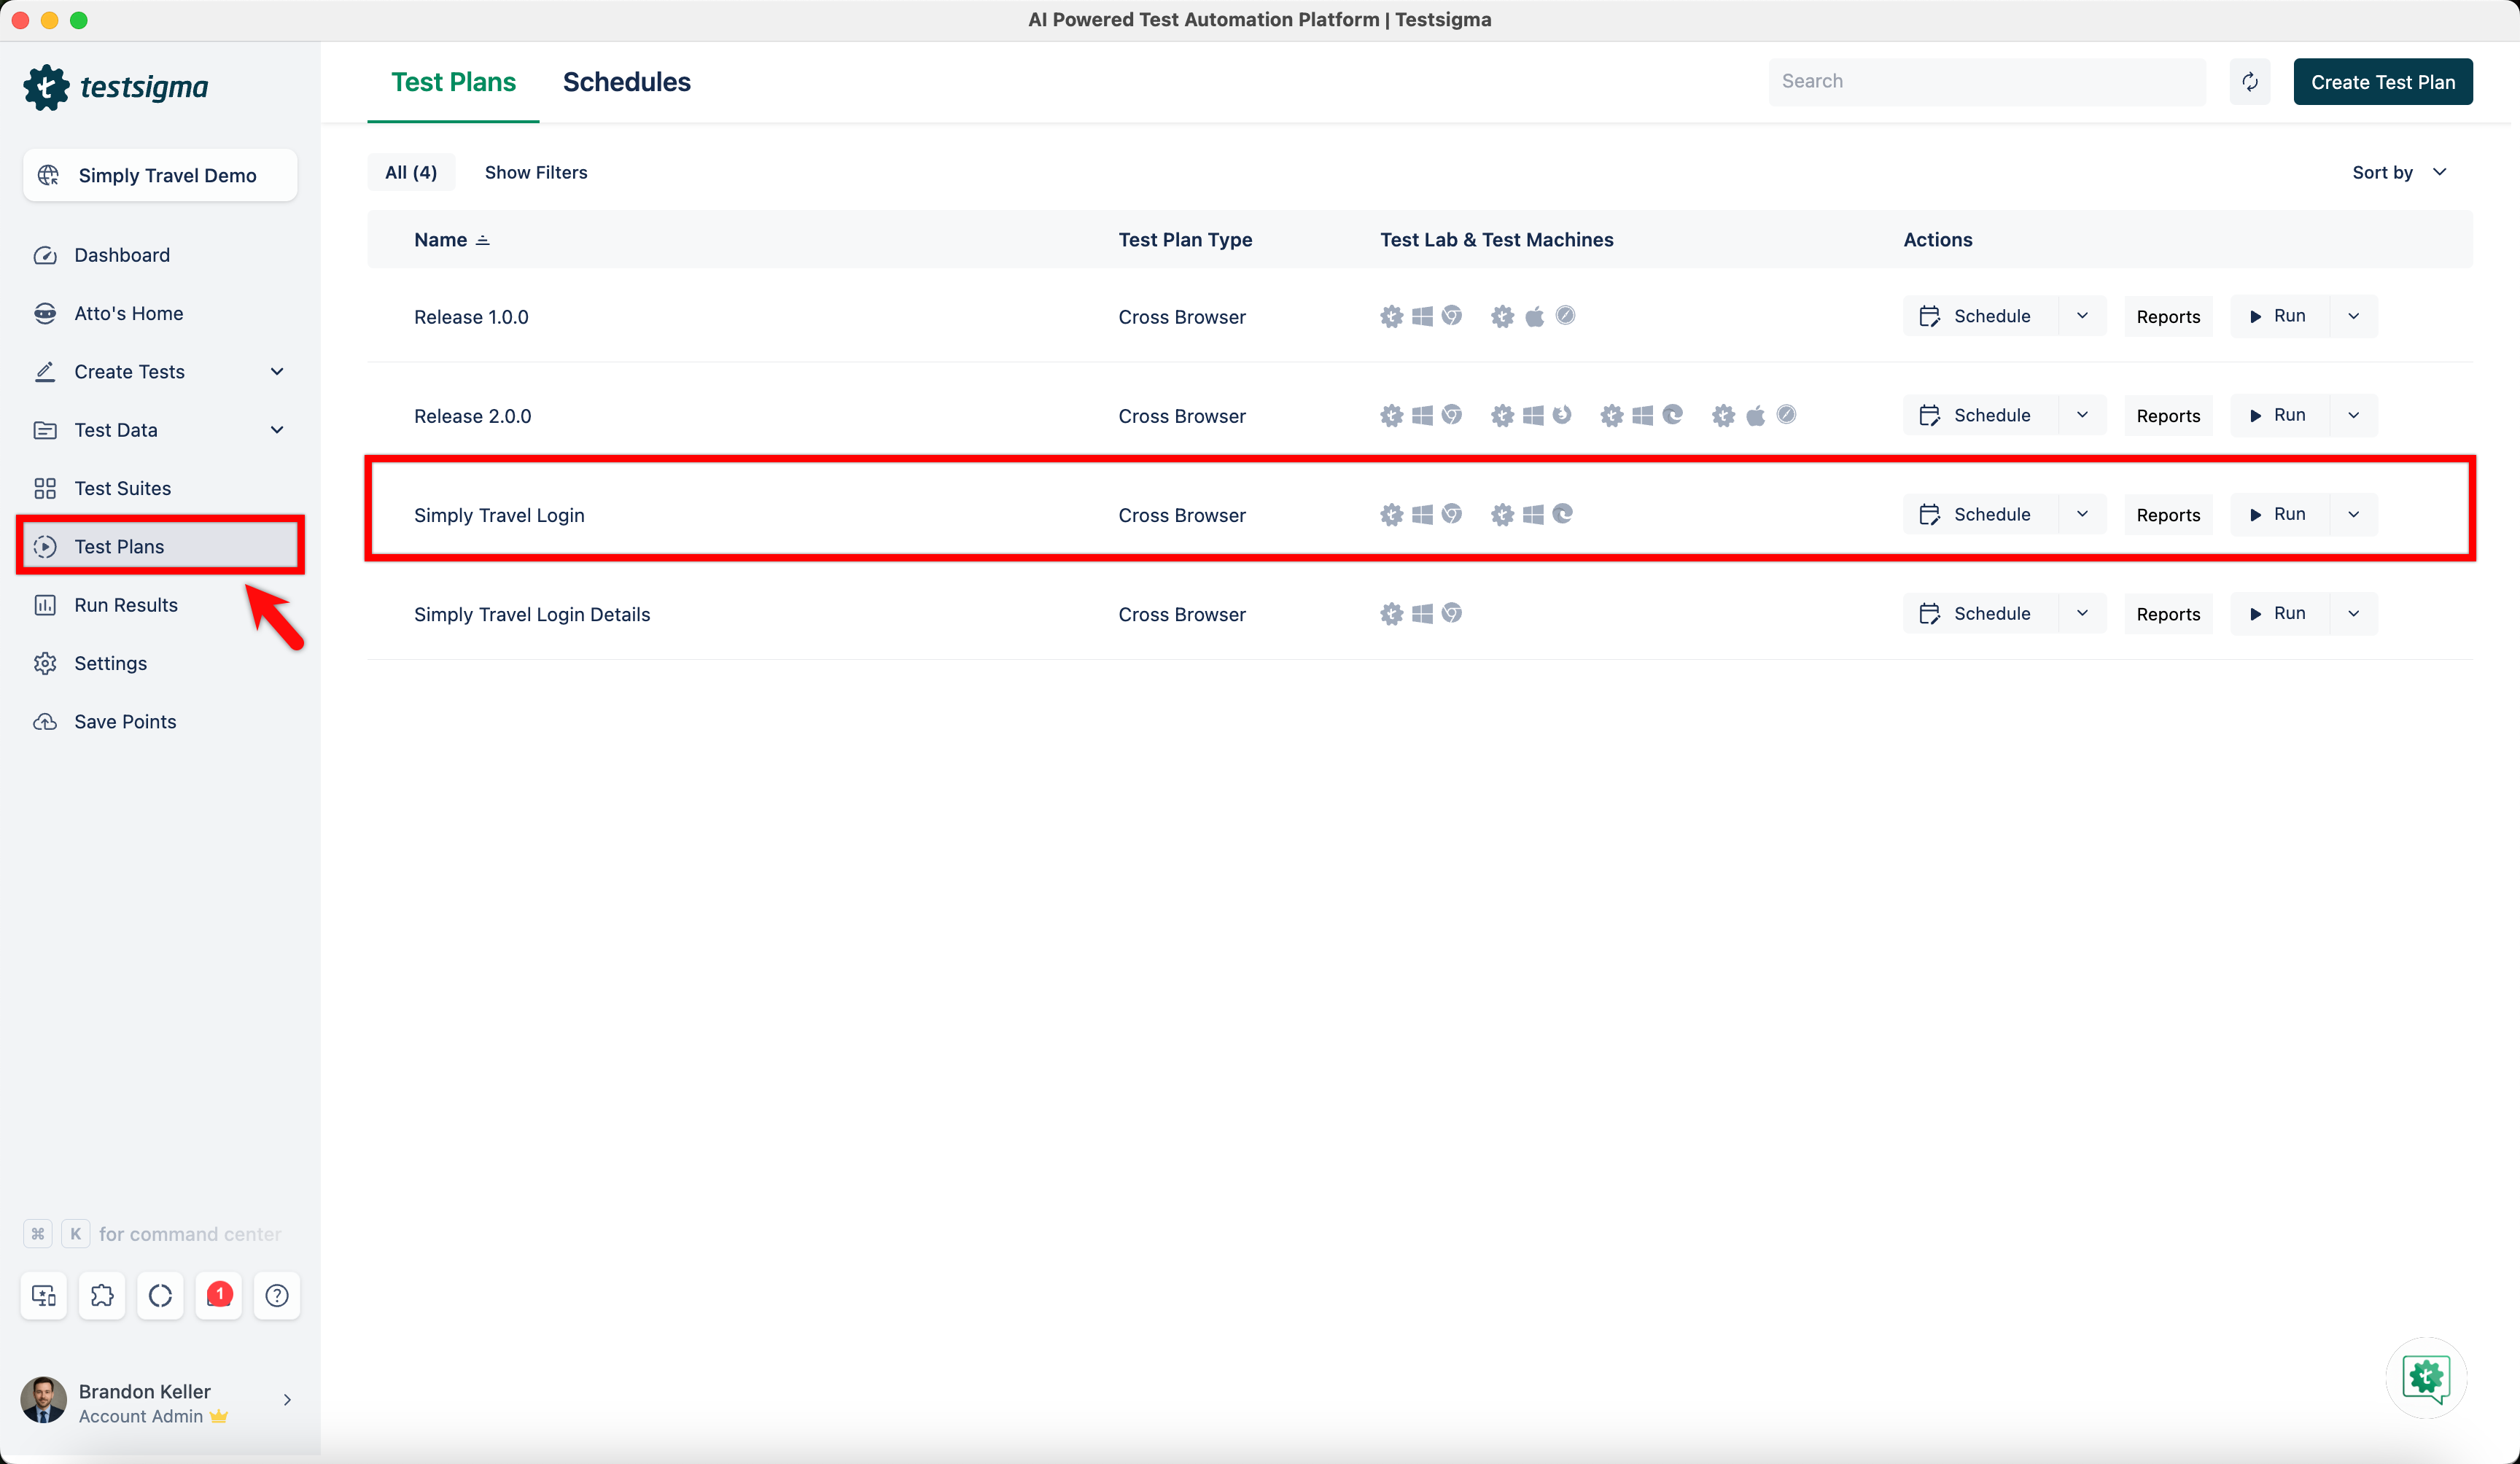Expand the Create Tests menu
Viewport: 2520px width, 1464px height.
coord(277,372)
